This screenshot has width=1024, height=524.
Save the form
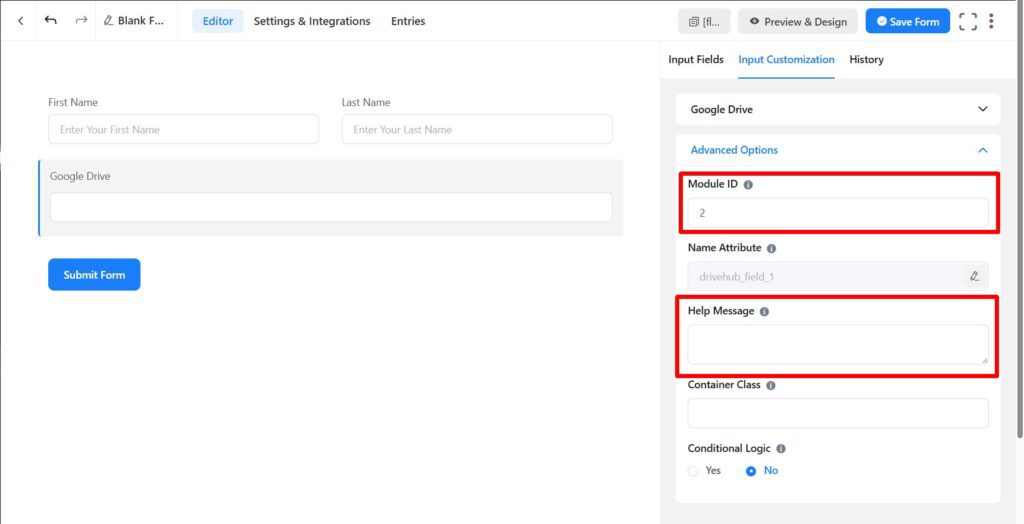908,22
